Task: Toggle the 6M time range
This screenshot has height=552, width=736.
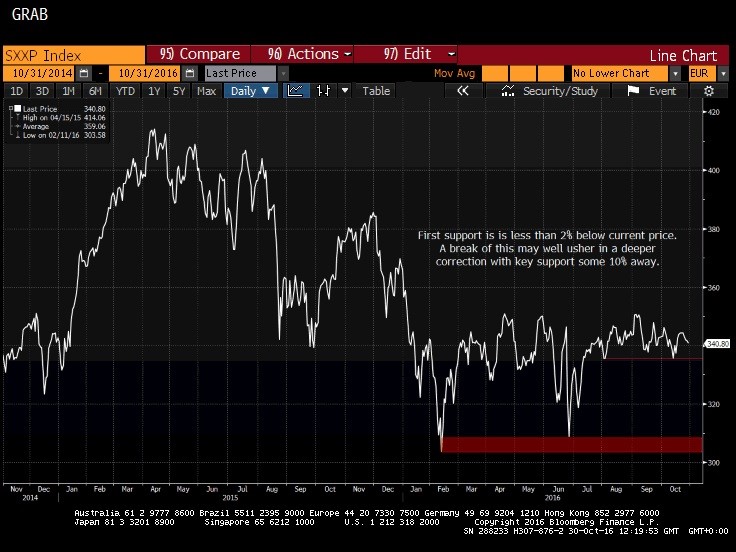Action: coord(95,91)
